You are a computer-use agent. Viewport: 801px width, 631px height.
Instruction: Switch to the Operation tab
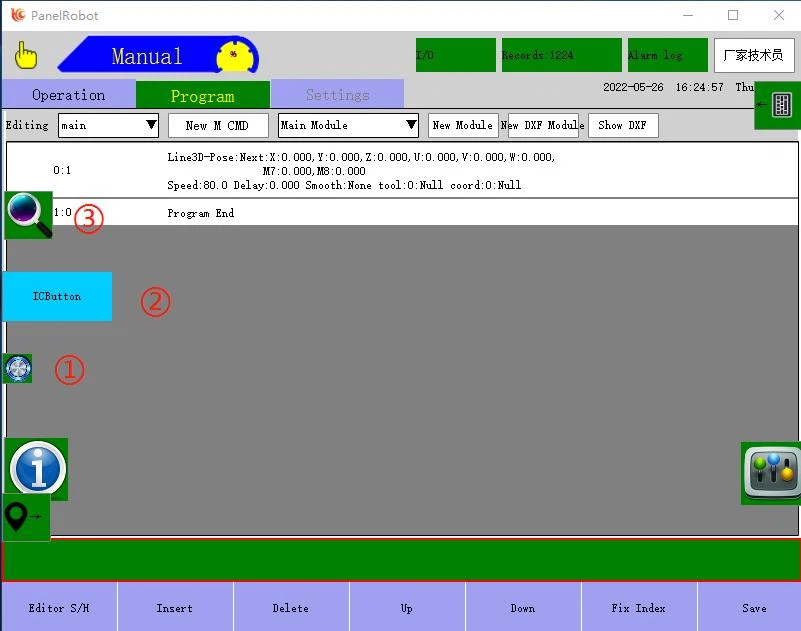pyautogui.click(x=68, y=95)
